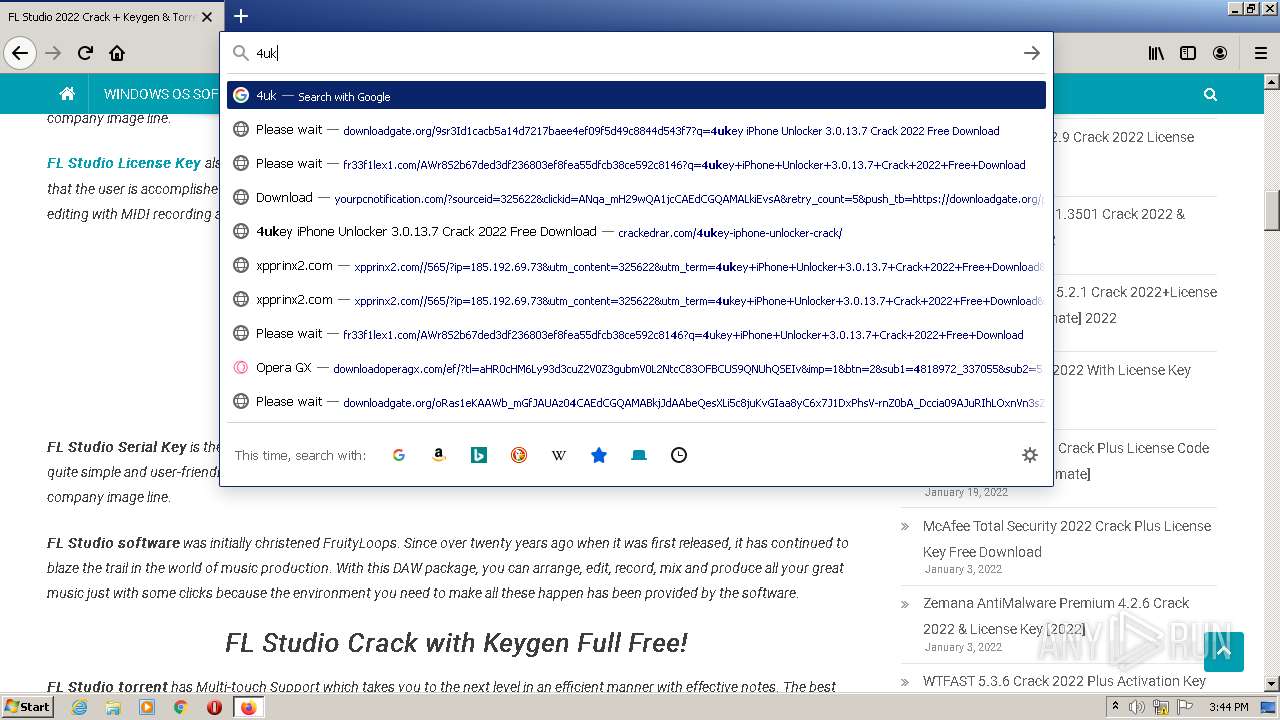Open the Firefox hamburger menu
1280x720 pixels.
coord(1261,53)
